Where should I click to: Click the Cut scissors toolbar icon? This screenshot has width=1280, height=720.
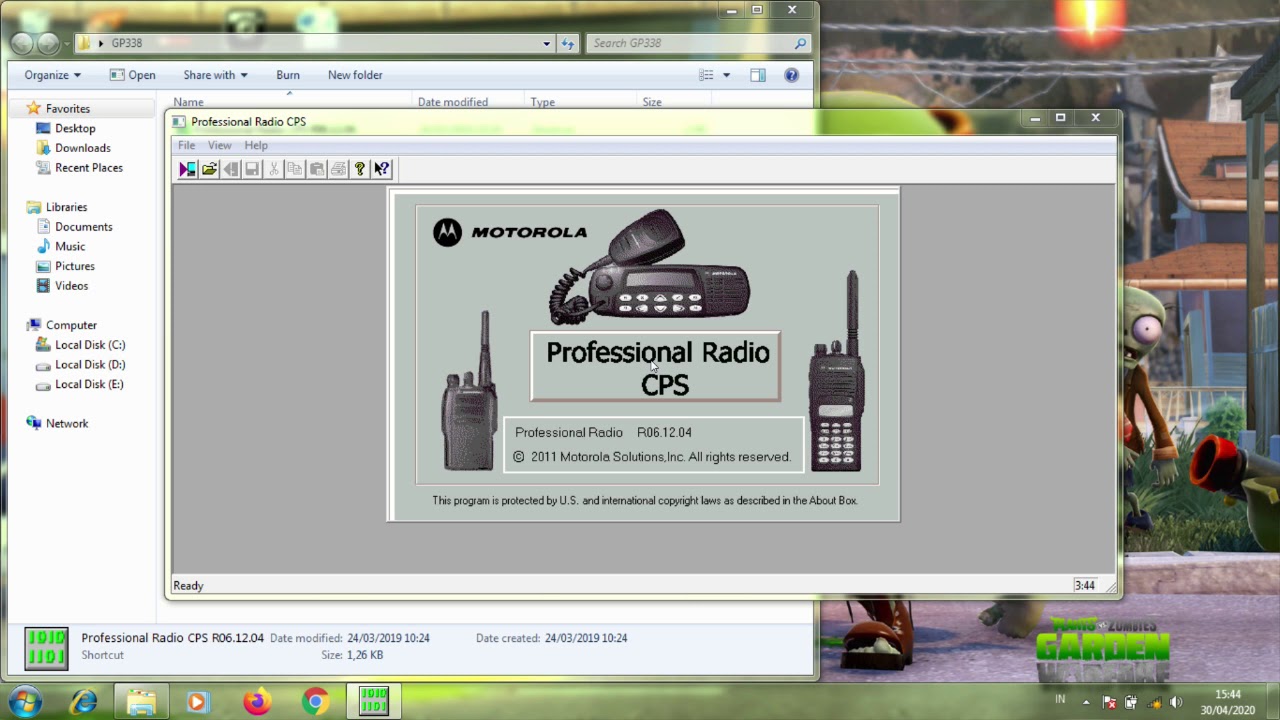pyautogui.click(x=274, y=169)
